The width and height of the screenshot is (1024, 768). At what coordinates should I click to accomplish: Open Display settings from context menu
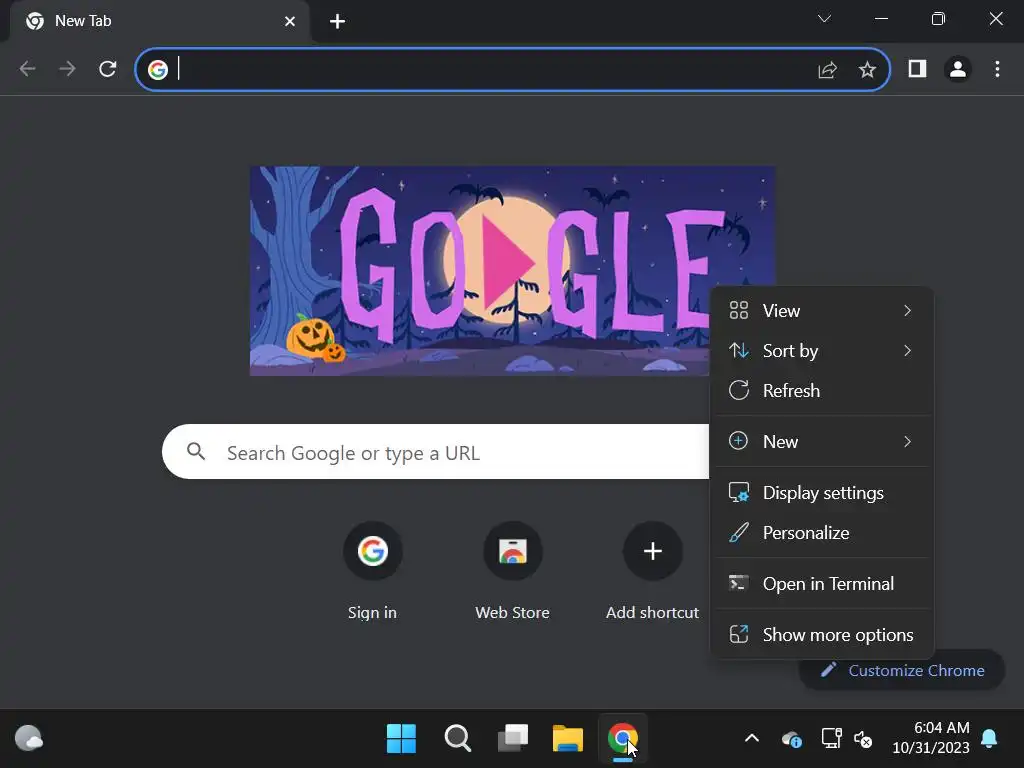click(x=822, y=492)
